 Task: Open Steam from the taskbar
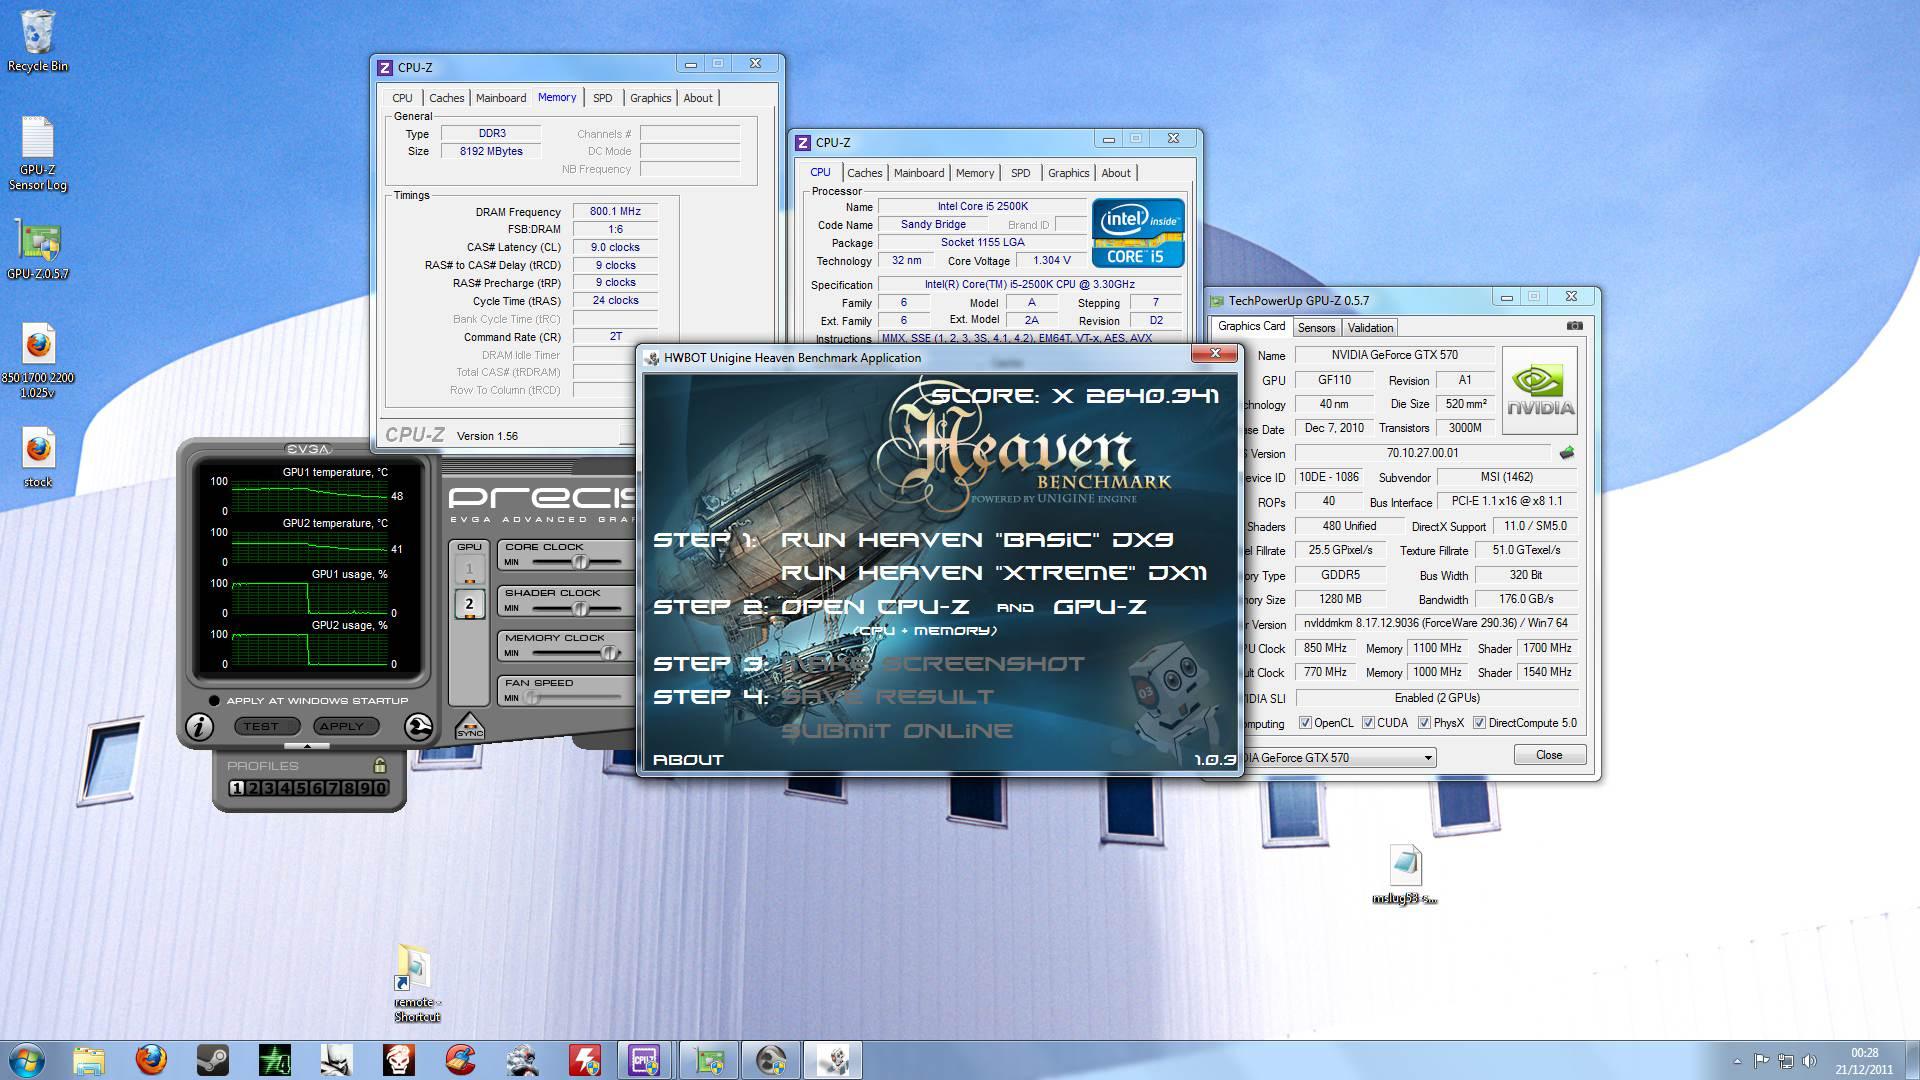[x=213, y=1060]
